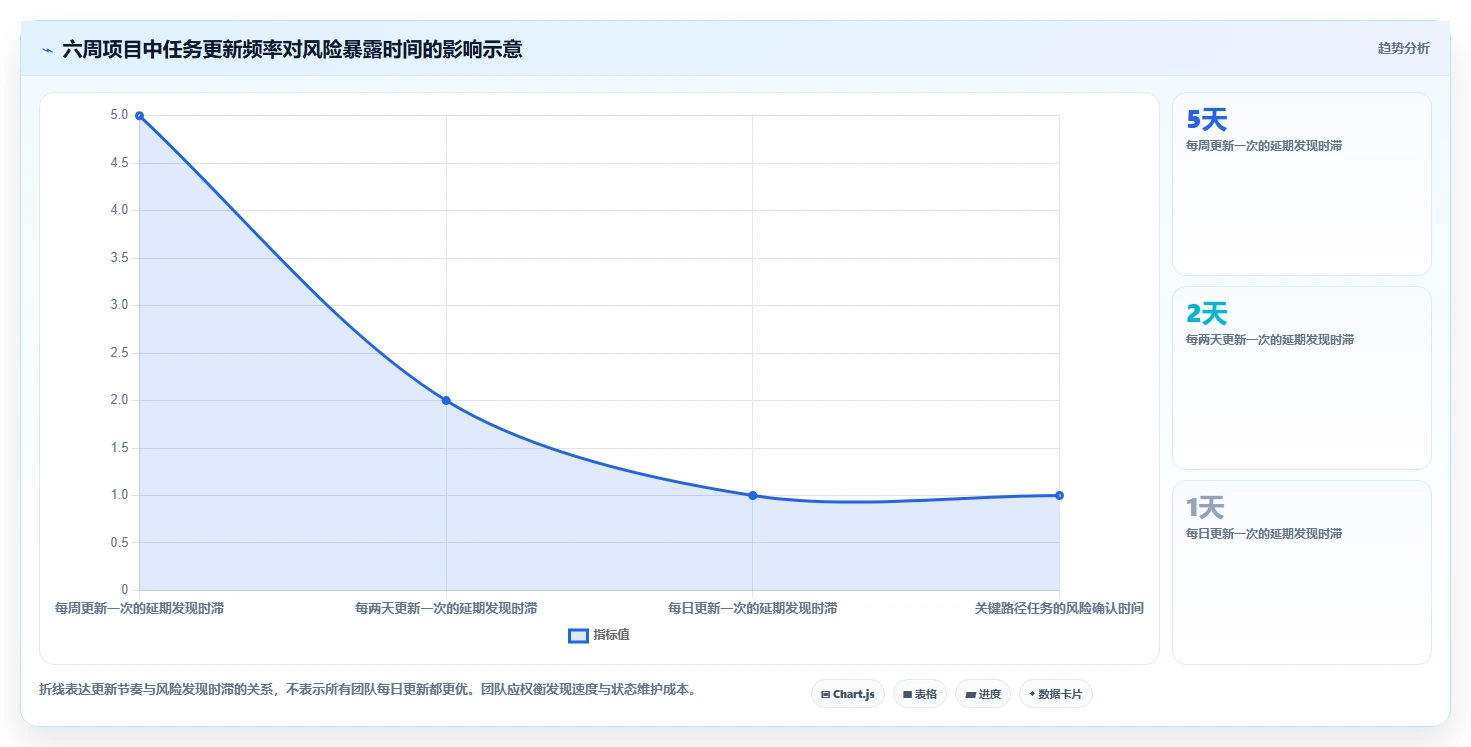Click the data point for 关键路径任务
Image resolution: width=1471 pixels, height=747 pixels.
click(1059, 495)
